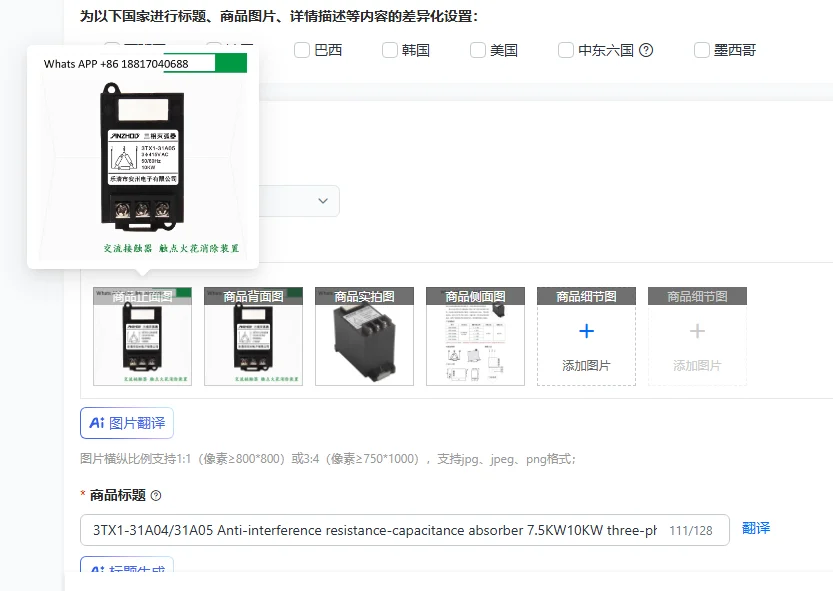The height and width of the screenshot is (591, 833).
Task: Click the Whats APP phone number text
Action: click(x=116, y=64)
